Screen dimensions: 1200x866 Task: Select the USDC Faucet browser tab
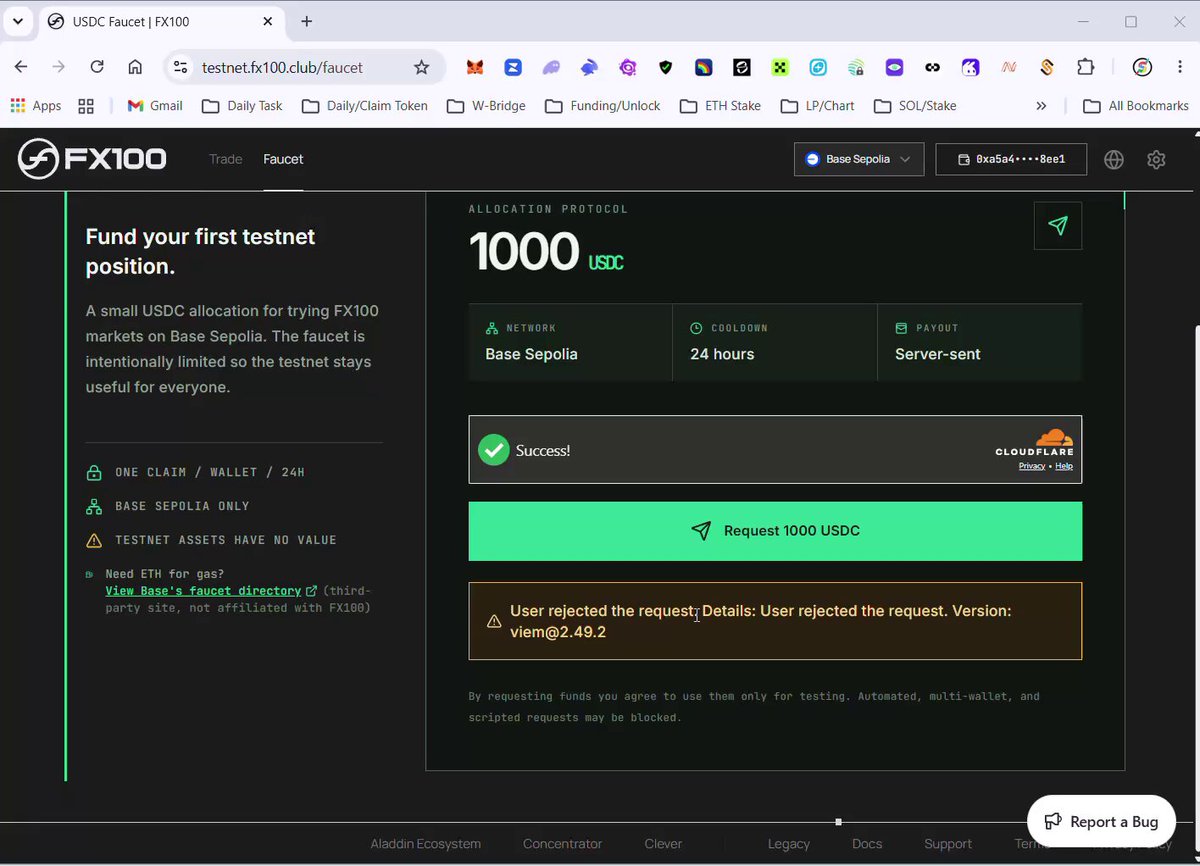pyautogui.click(x=160, y=21)
